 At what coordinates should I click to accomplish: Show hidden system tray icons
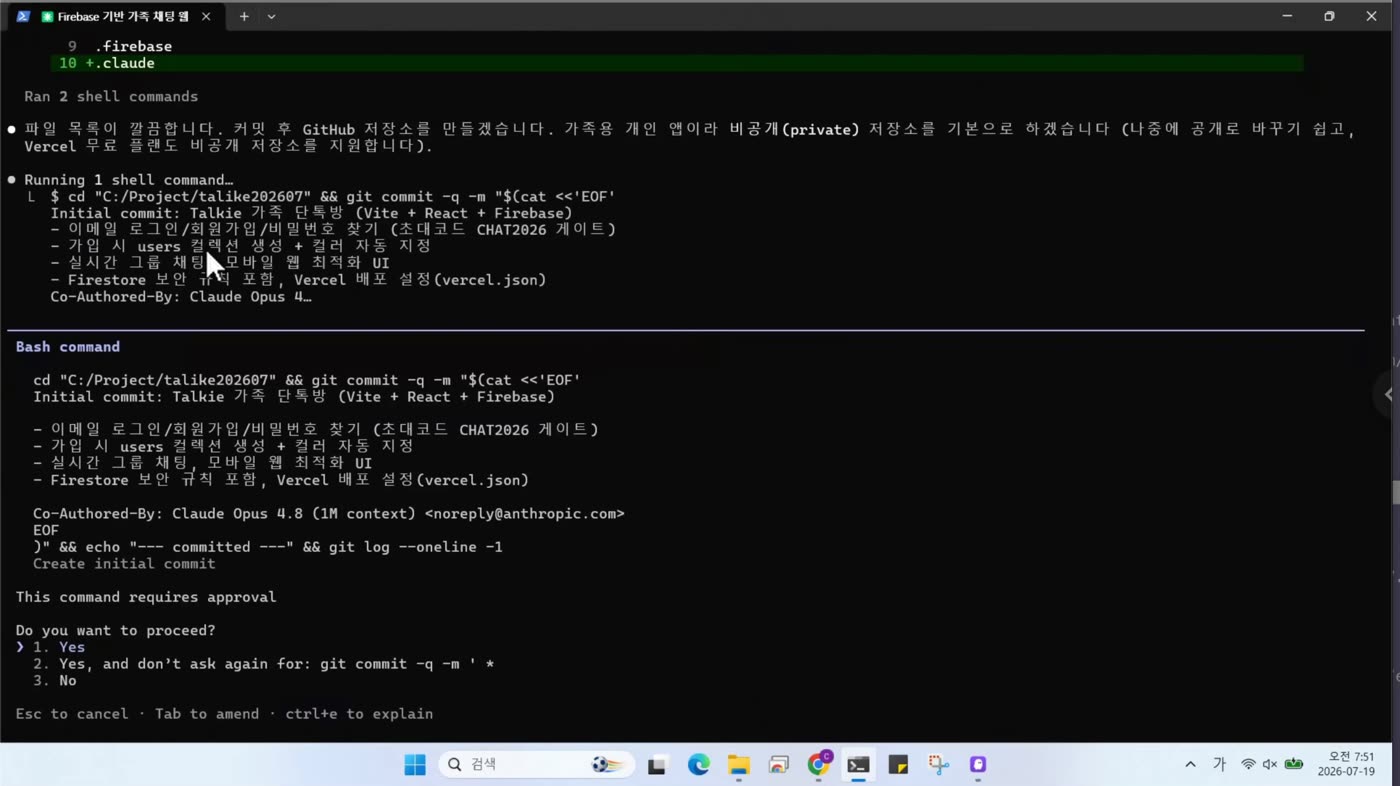point(1190,765)
